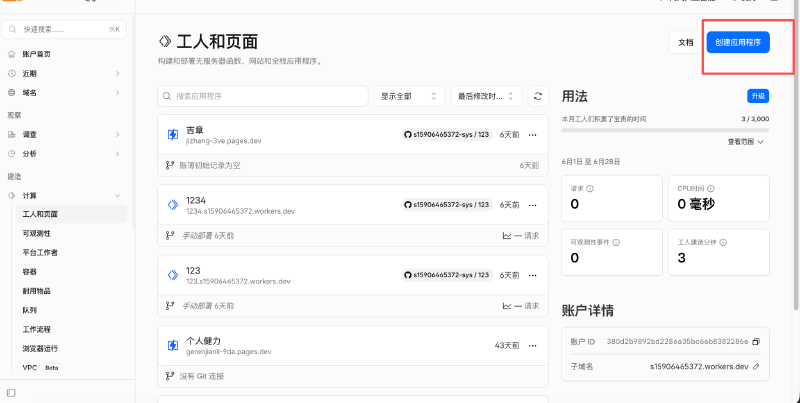Click the 分析 sidebar icon
The image size is (800, 403).
[12, 154]
